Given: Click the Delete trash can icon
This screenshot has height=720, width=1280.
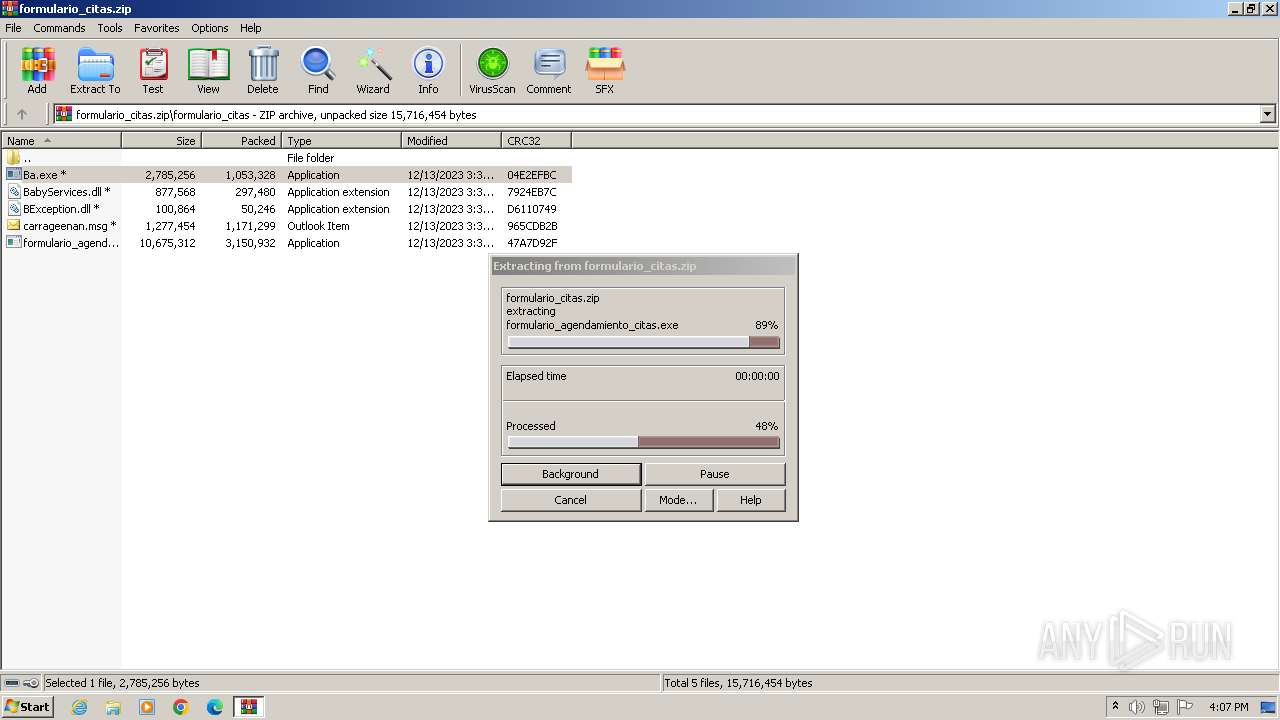Looking at the screenshot, I should (x=263, y=71).
